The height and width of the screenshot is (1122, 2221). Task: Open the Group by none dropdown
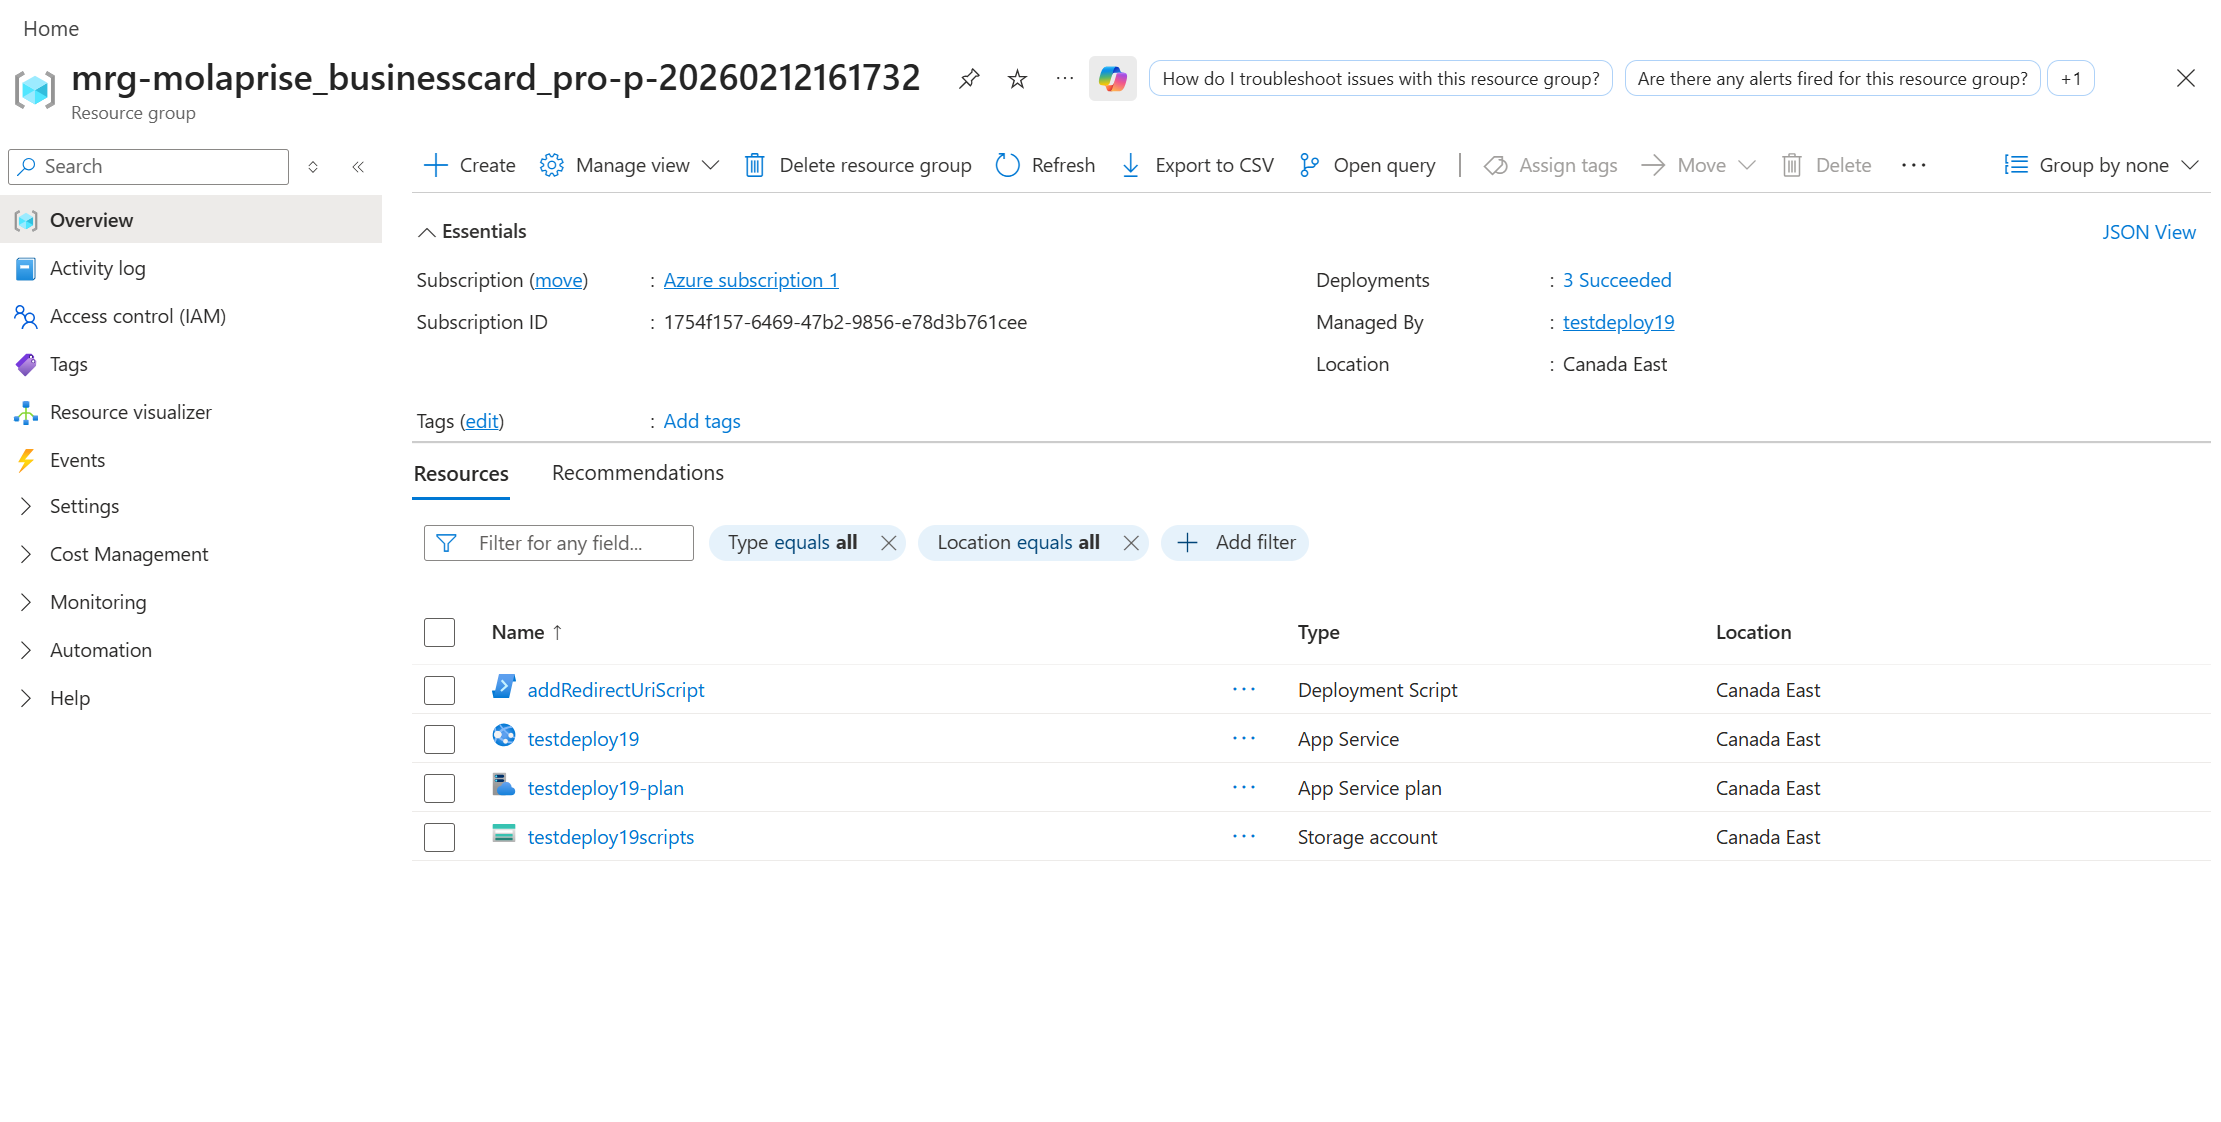(2100, 165)
